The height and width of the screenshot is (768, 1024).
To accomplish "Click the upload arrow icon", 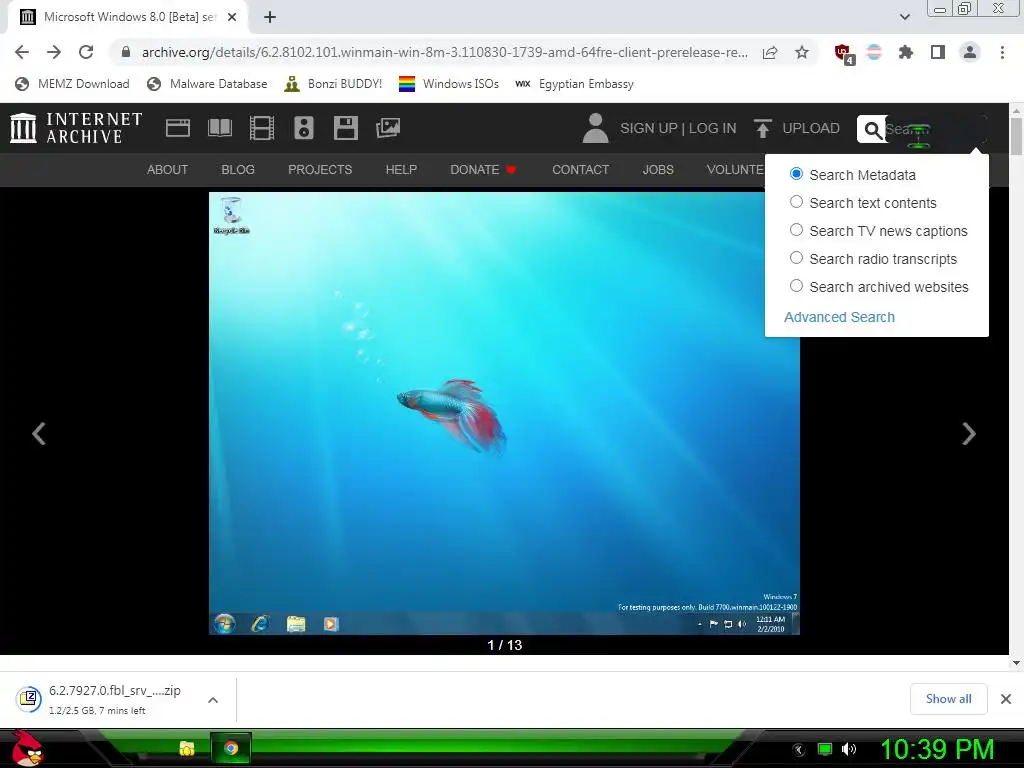I will (x=762, y=128).
